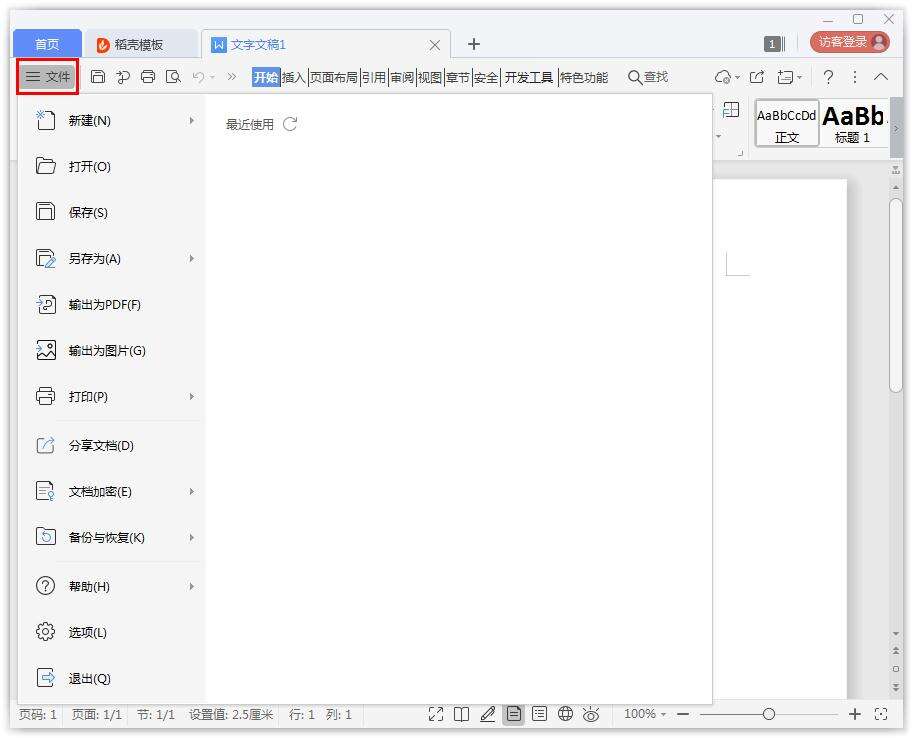Close the 文字文稿1 document tab

[x=434, y=45]
